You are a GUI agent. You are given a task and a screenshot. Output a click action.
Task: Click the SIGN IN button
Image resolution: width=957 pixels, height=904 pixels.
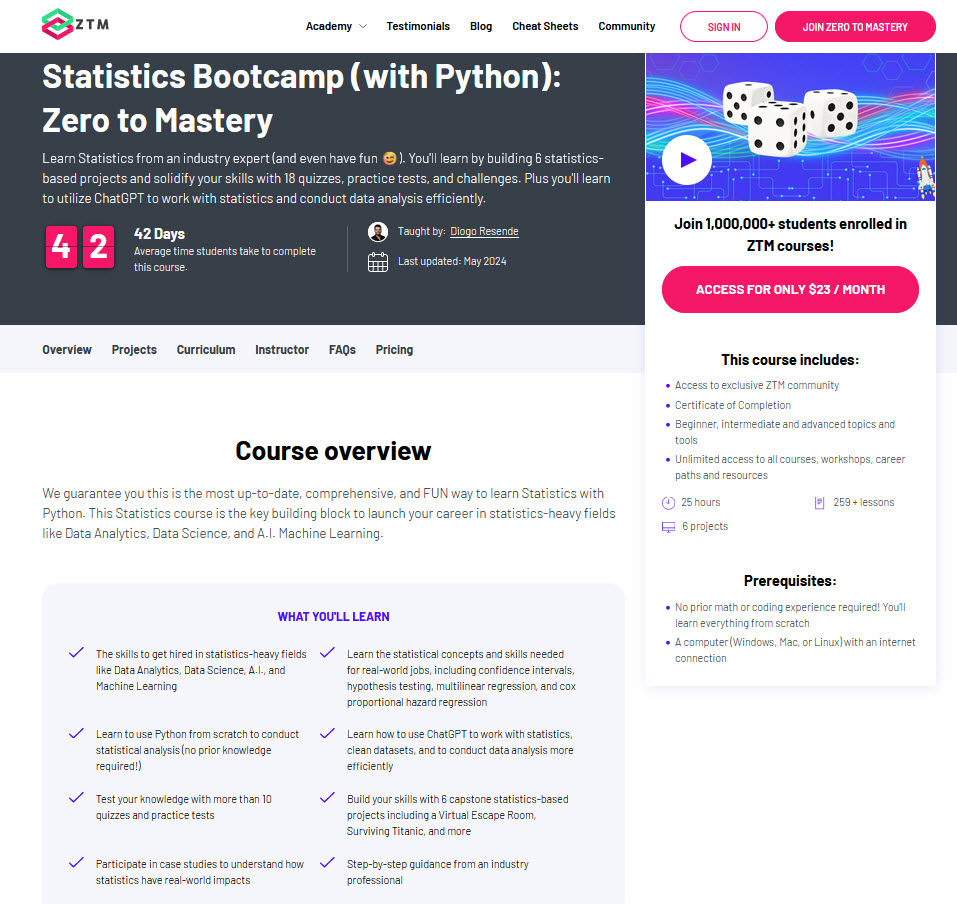pos(724,27)
